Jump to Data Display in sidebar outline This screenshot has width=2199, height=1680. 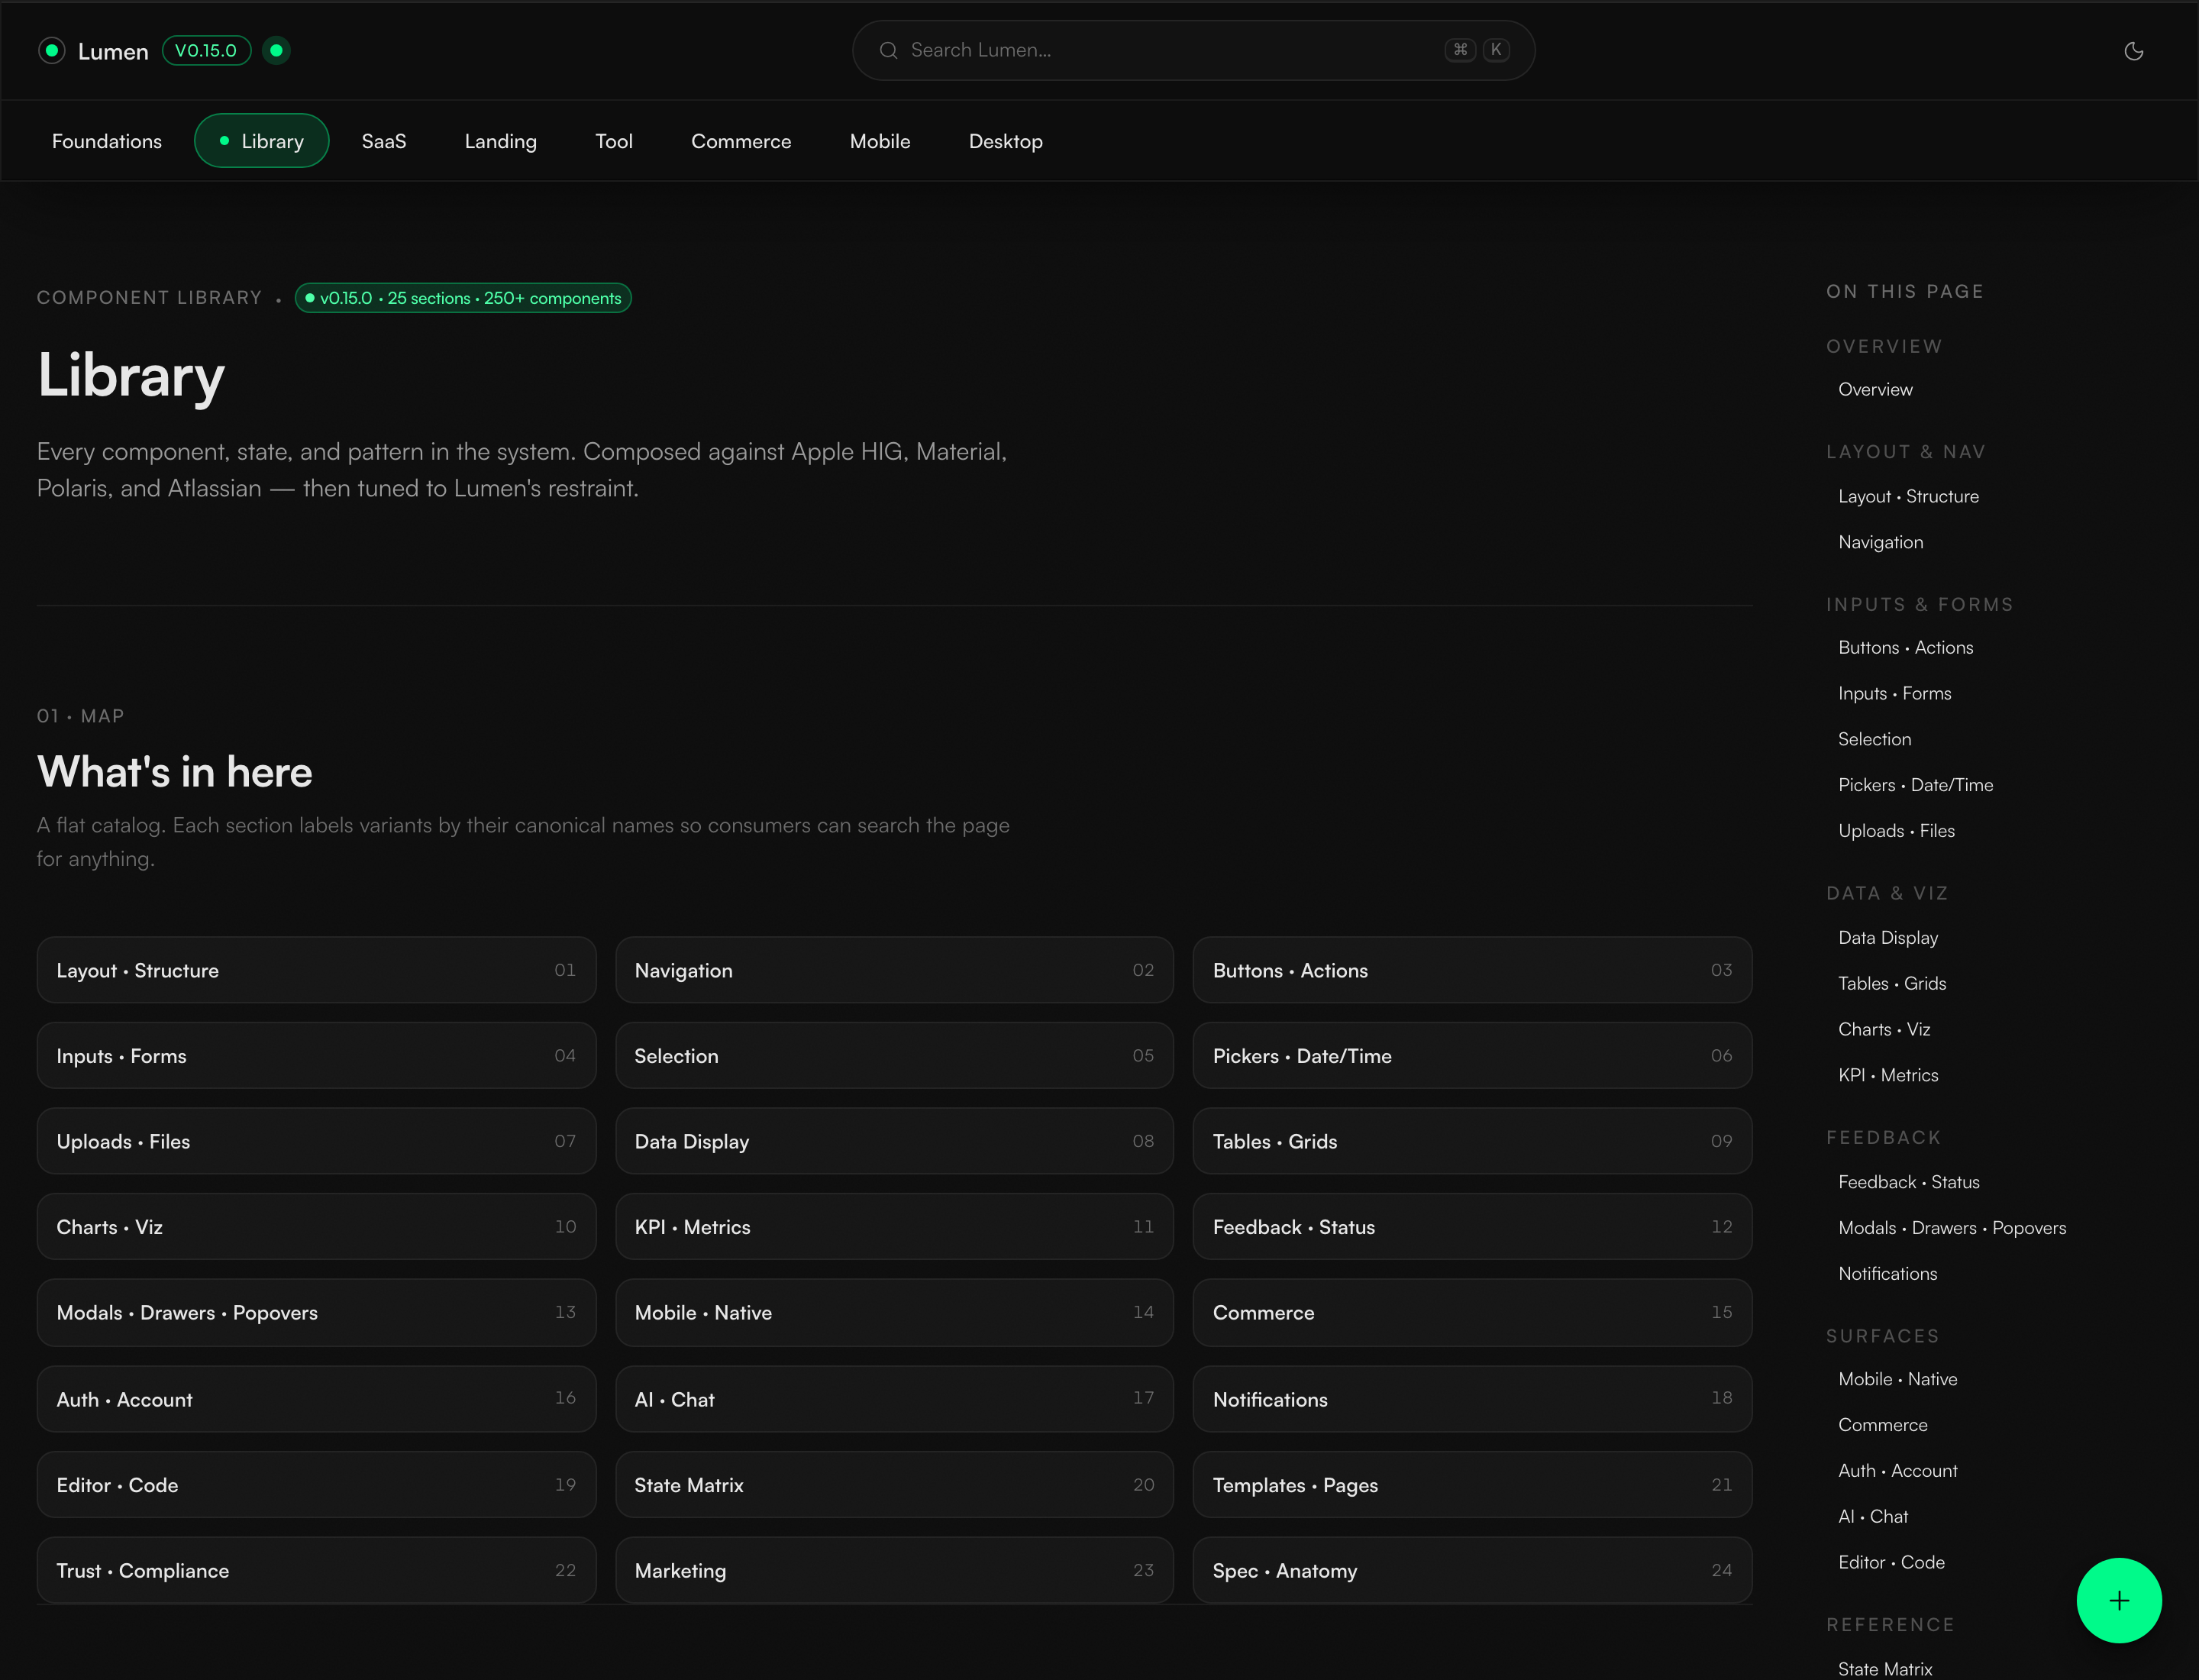1888,937
